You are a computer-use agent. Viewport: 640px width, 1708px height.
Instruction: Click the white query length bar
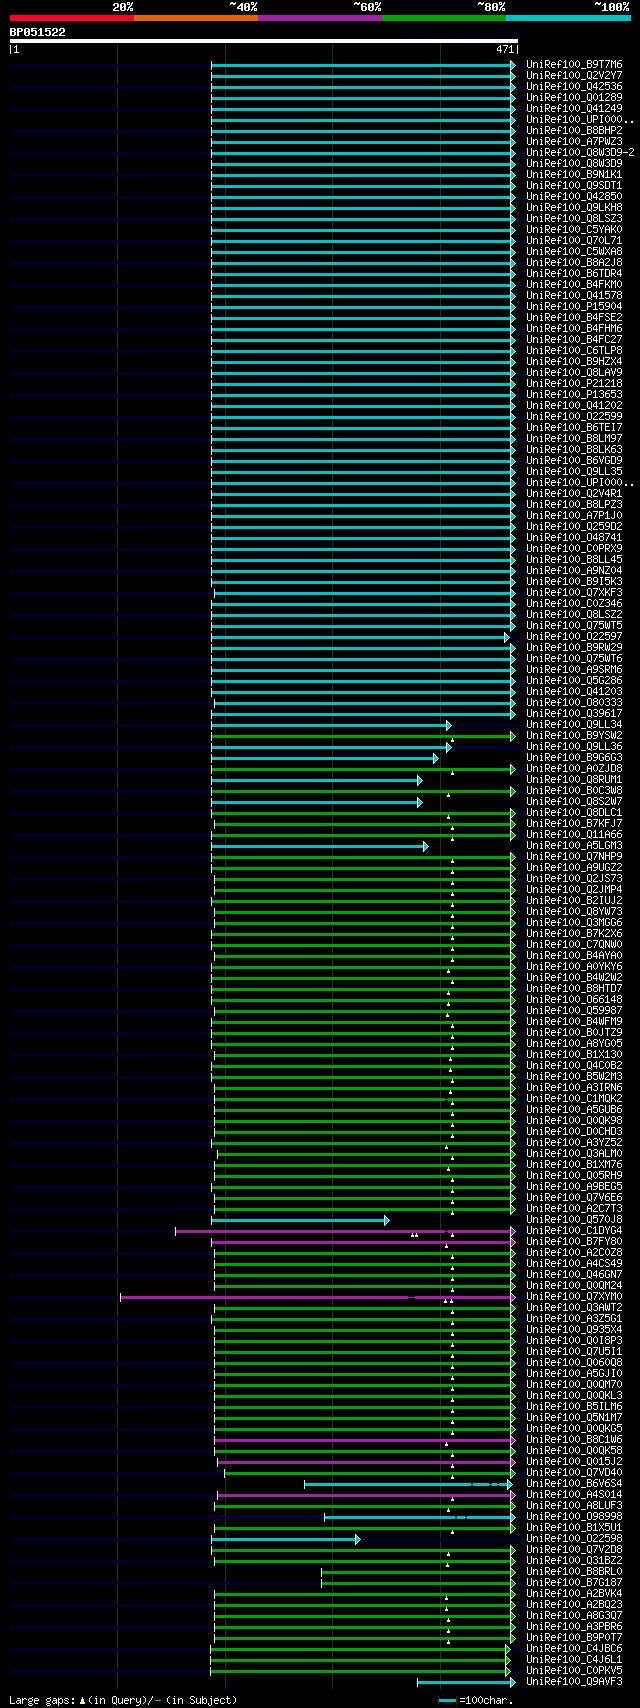pos(263,41)
